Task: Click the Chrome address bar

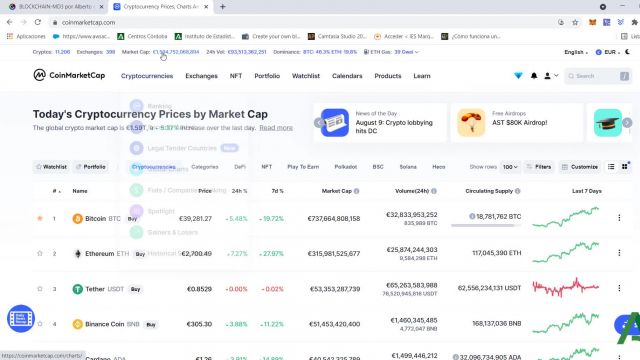Action: click(302, 22)
